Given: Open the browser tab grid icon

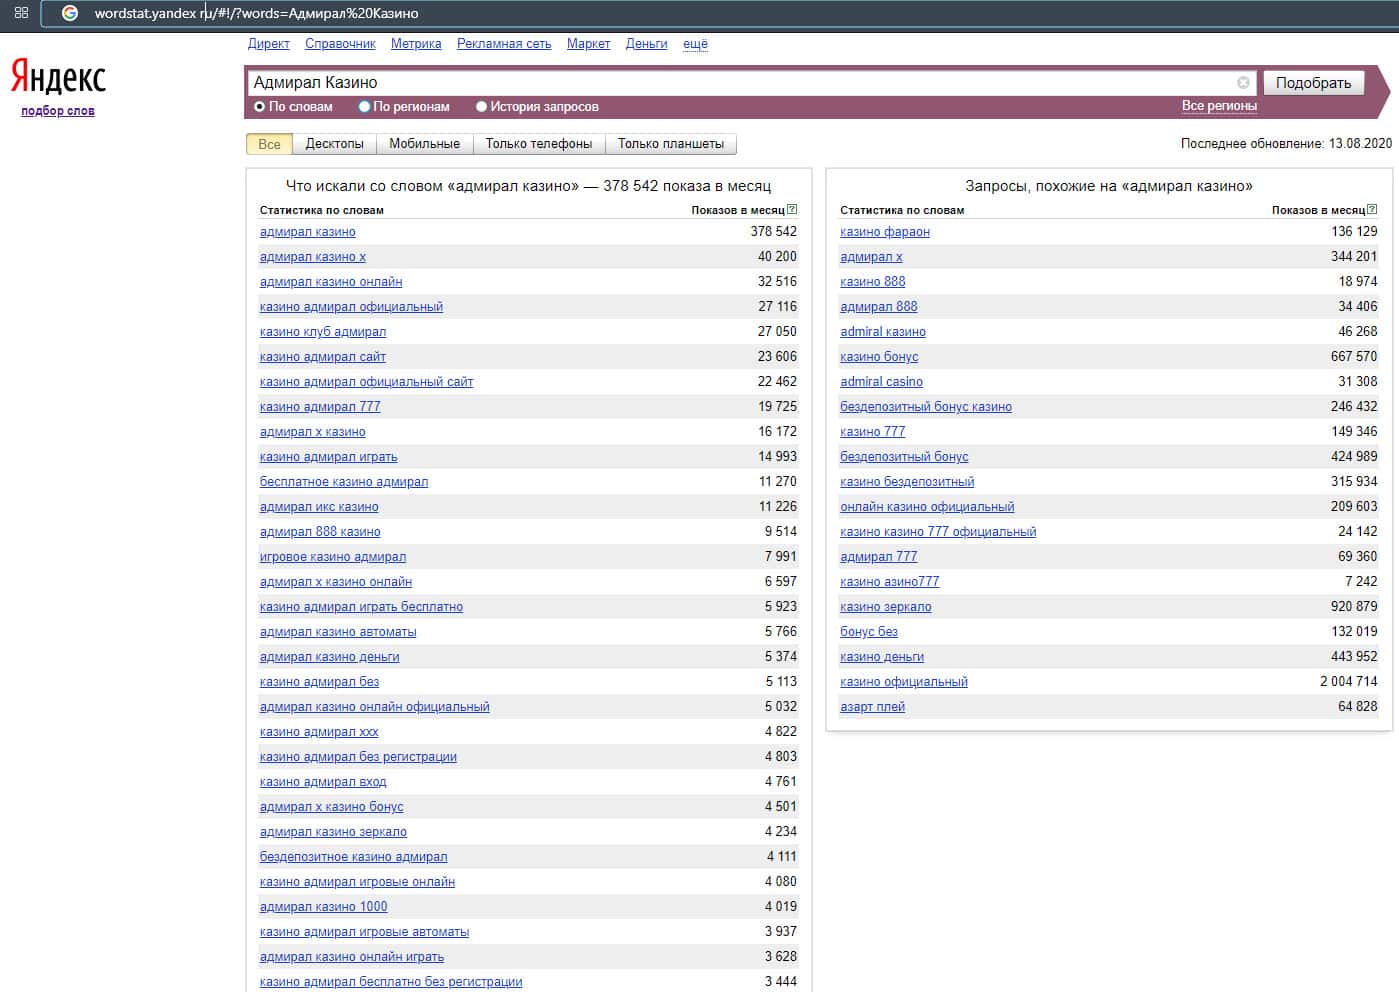Looking at the screenshot, I should point(21,13).
